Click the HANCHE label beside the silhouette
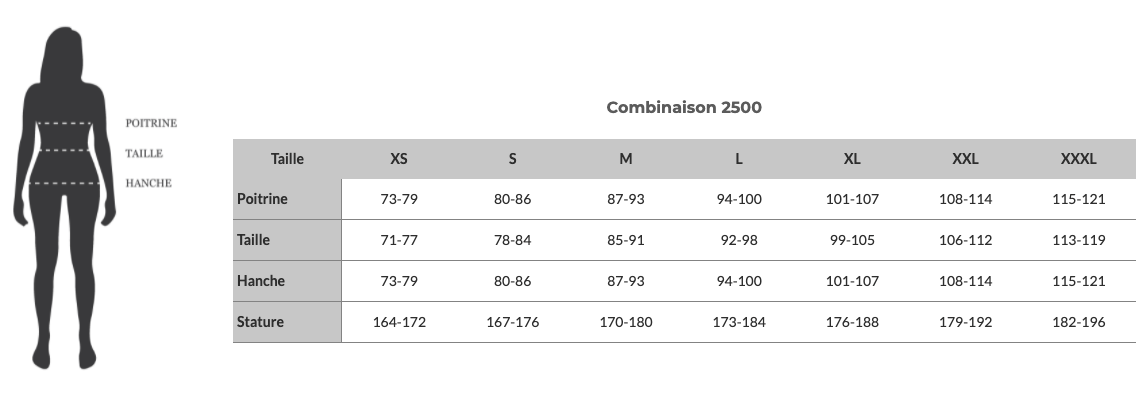This screenshot has height=395, width=1143. click(x=149, y=183)
